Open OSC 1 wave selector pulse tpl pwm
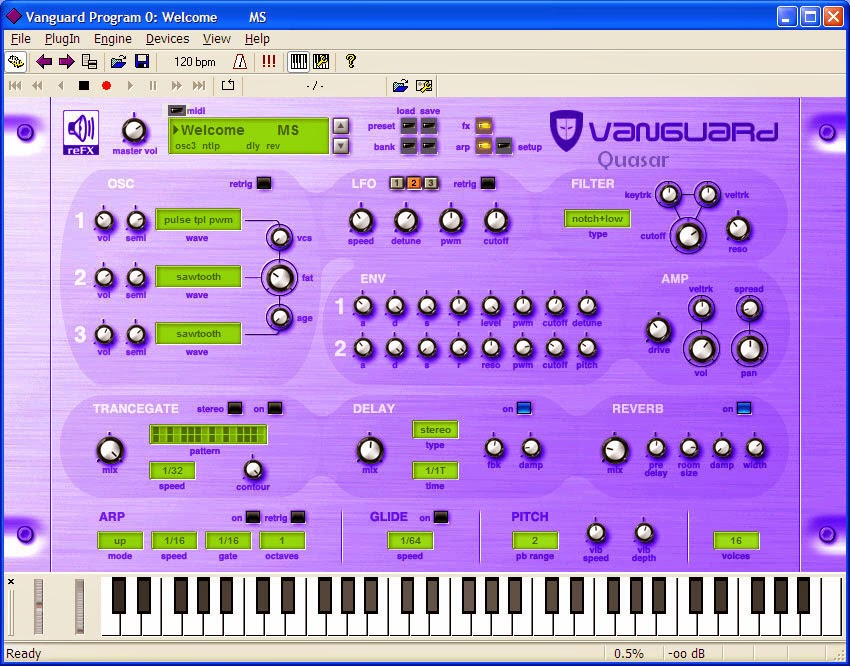Viewport: 850px width, 666px height. 198,219
